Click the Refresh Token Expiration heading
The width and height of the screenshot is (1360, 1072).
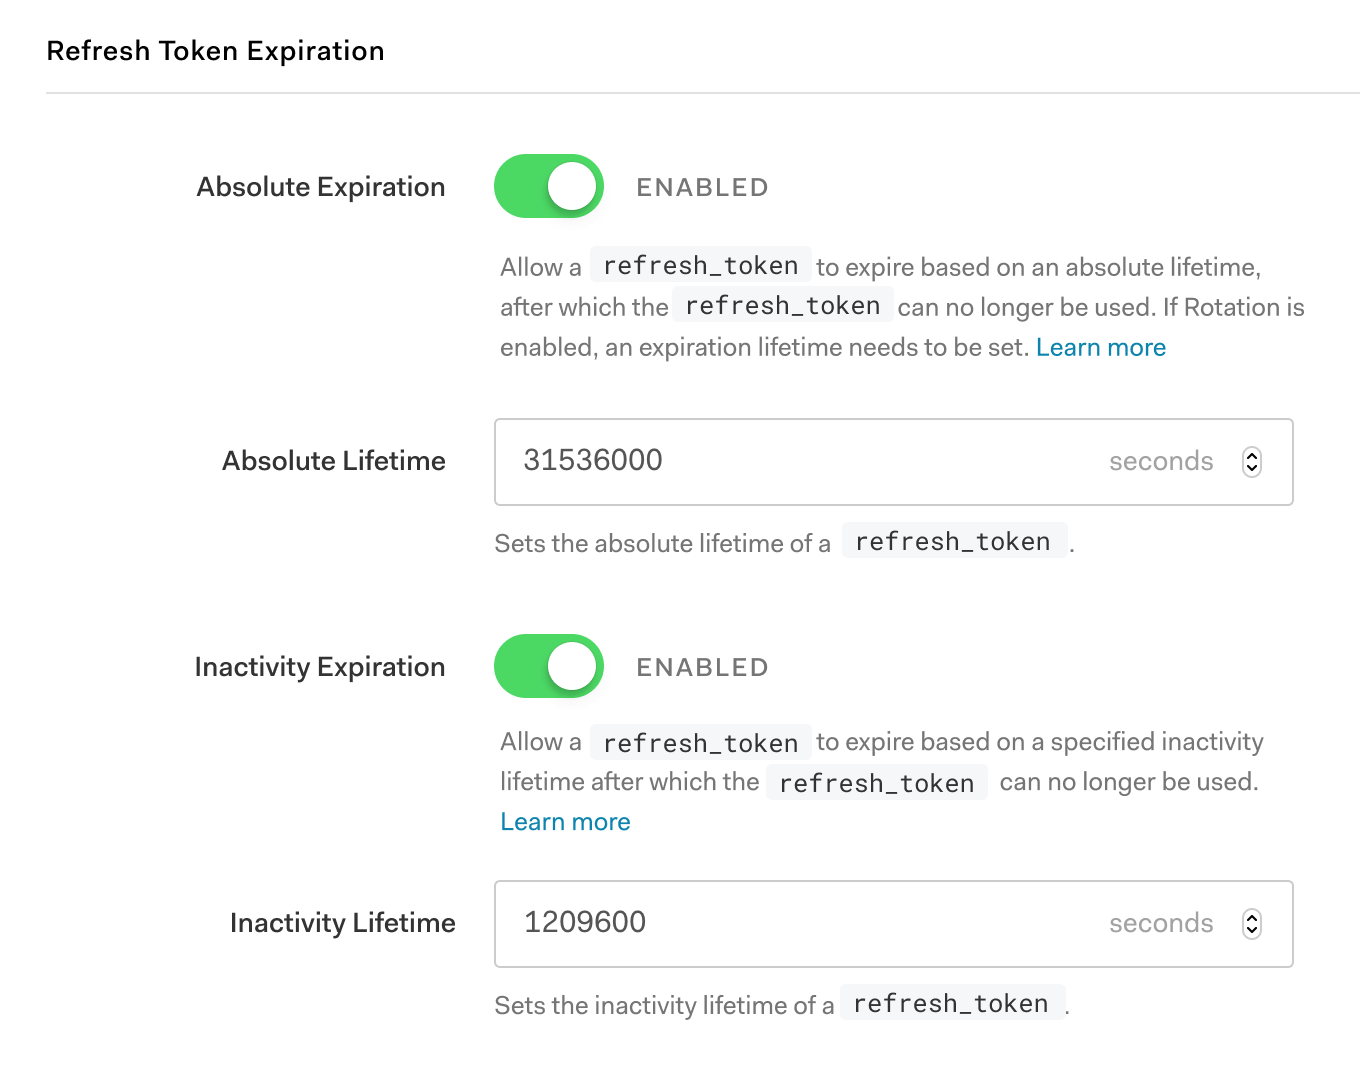coord(215,51)
